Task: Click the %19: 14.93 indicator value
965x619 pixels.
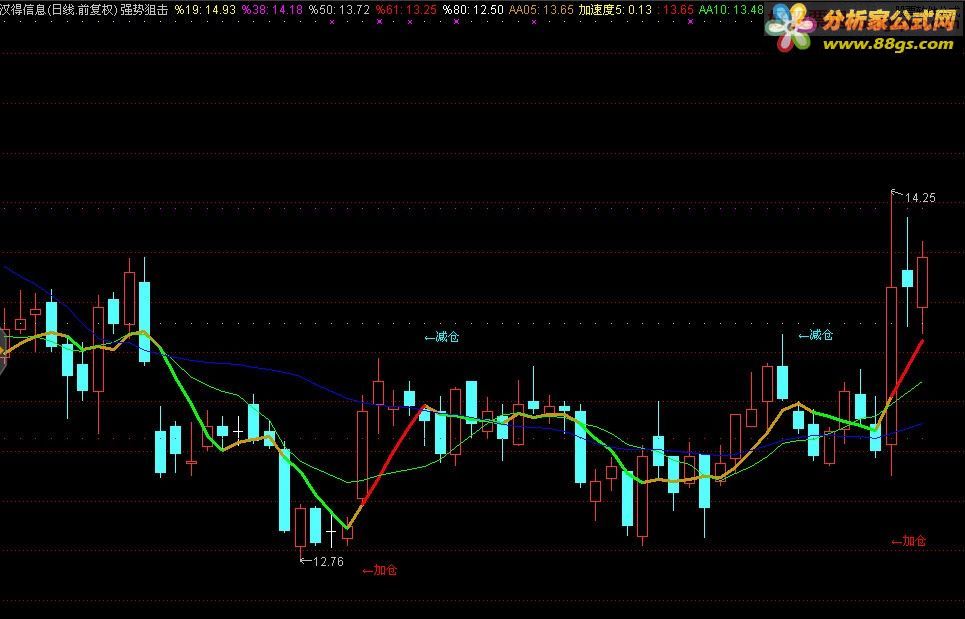Action: tap(205, 10)
